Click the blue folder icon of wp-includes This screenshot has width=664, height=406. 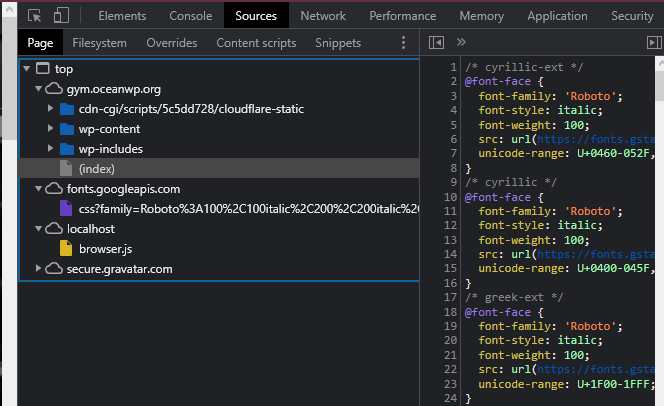(67, 149)
